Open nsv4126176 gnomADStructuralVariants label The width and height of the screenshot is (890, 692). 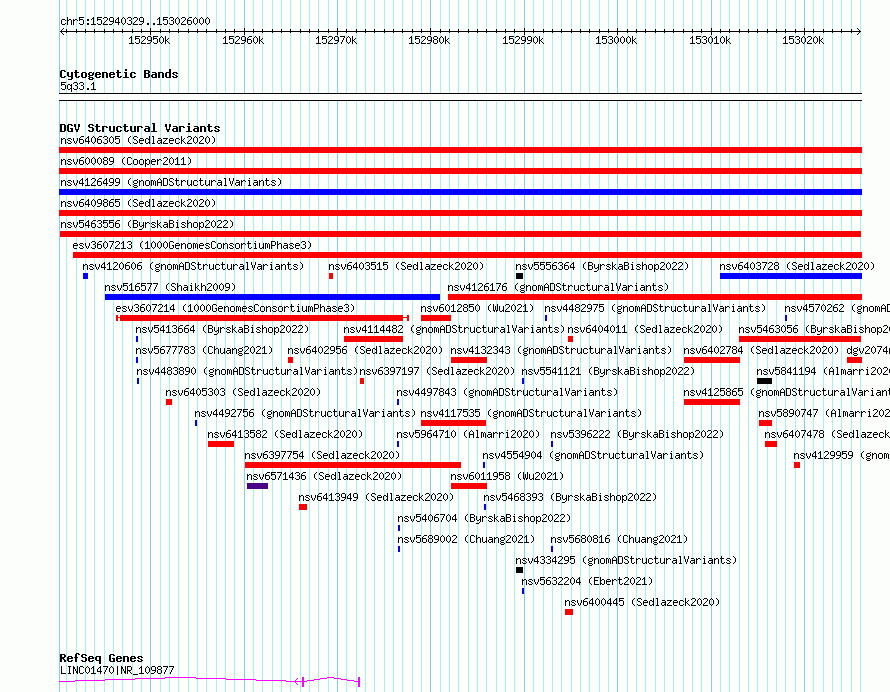point(559,287)
